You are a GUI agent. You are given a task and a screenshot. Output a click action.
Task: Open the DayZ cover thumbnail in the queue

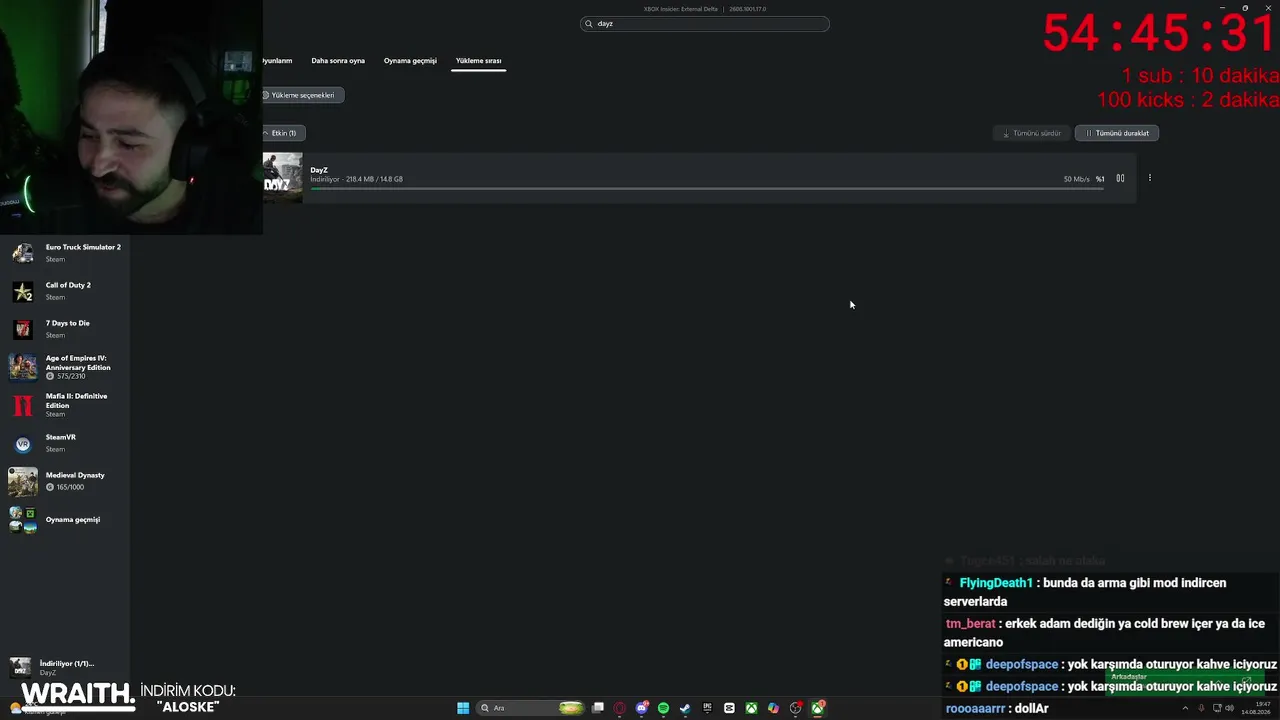282,178
